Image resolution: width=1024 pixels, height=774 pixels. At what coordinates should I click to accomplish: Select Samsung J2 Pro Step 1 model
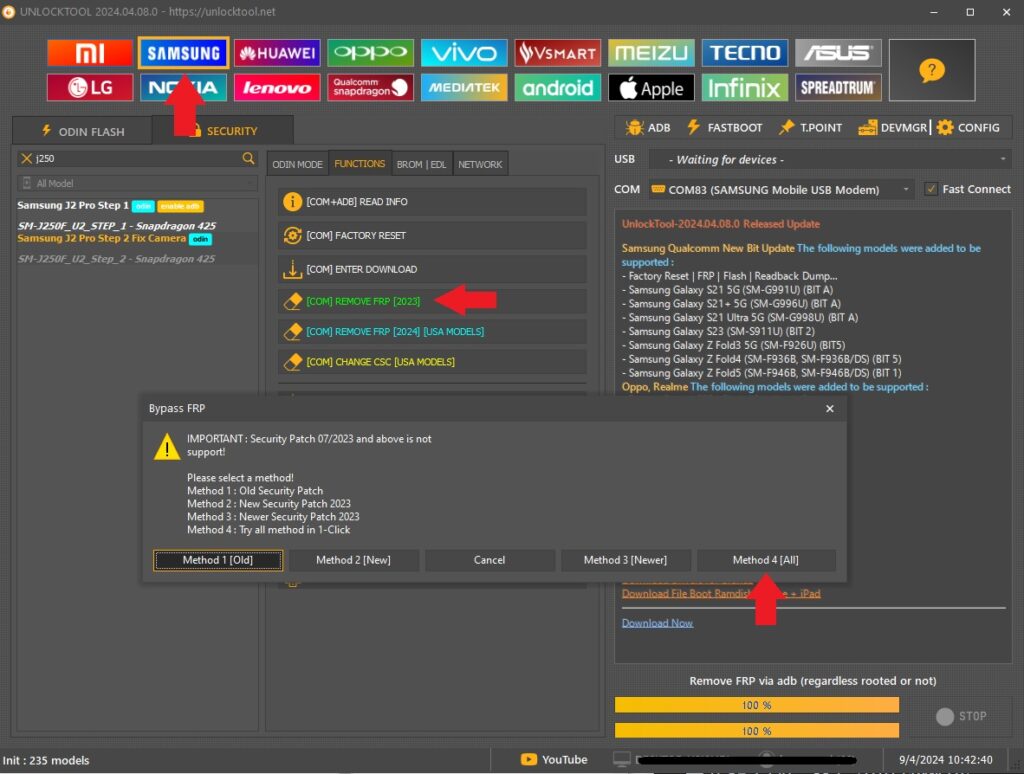point(73,205)
